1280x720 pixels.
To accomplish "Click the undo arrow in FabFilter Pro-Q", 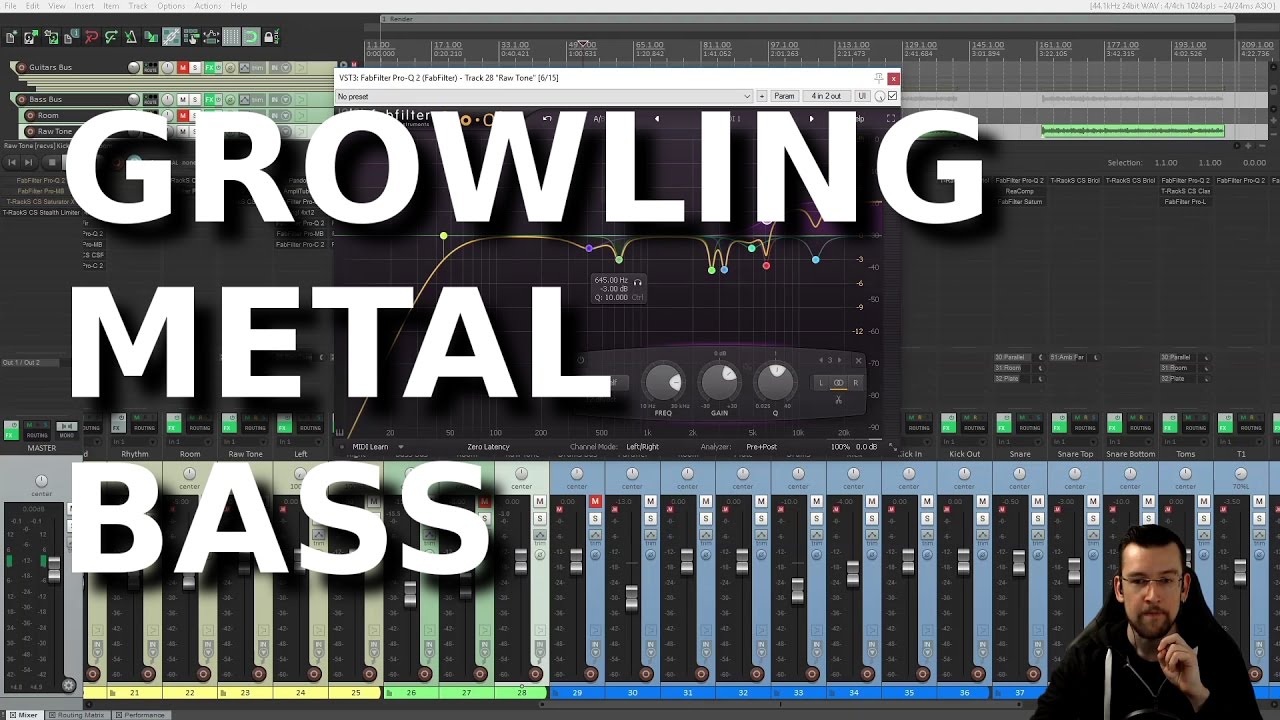I will pos(547,118).
